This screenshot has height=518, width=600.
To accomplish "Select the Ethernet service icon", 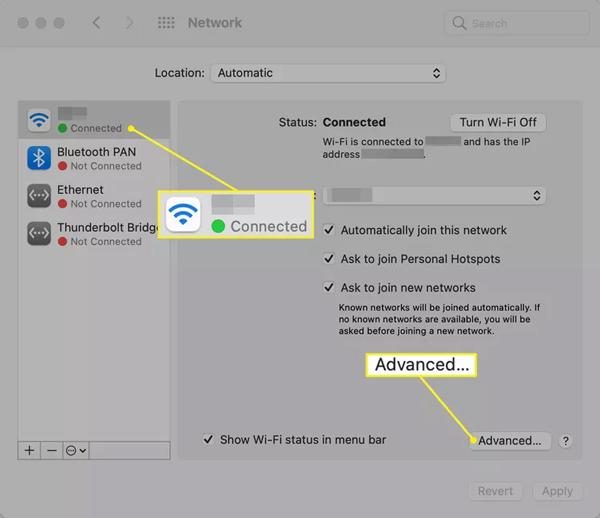I will point(39,195).
